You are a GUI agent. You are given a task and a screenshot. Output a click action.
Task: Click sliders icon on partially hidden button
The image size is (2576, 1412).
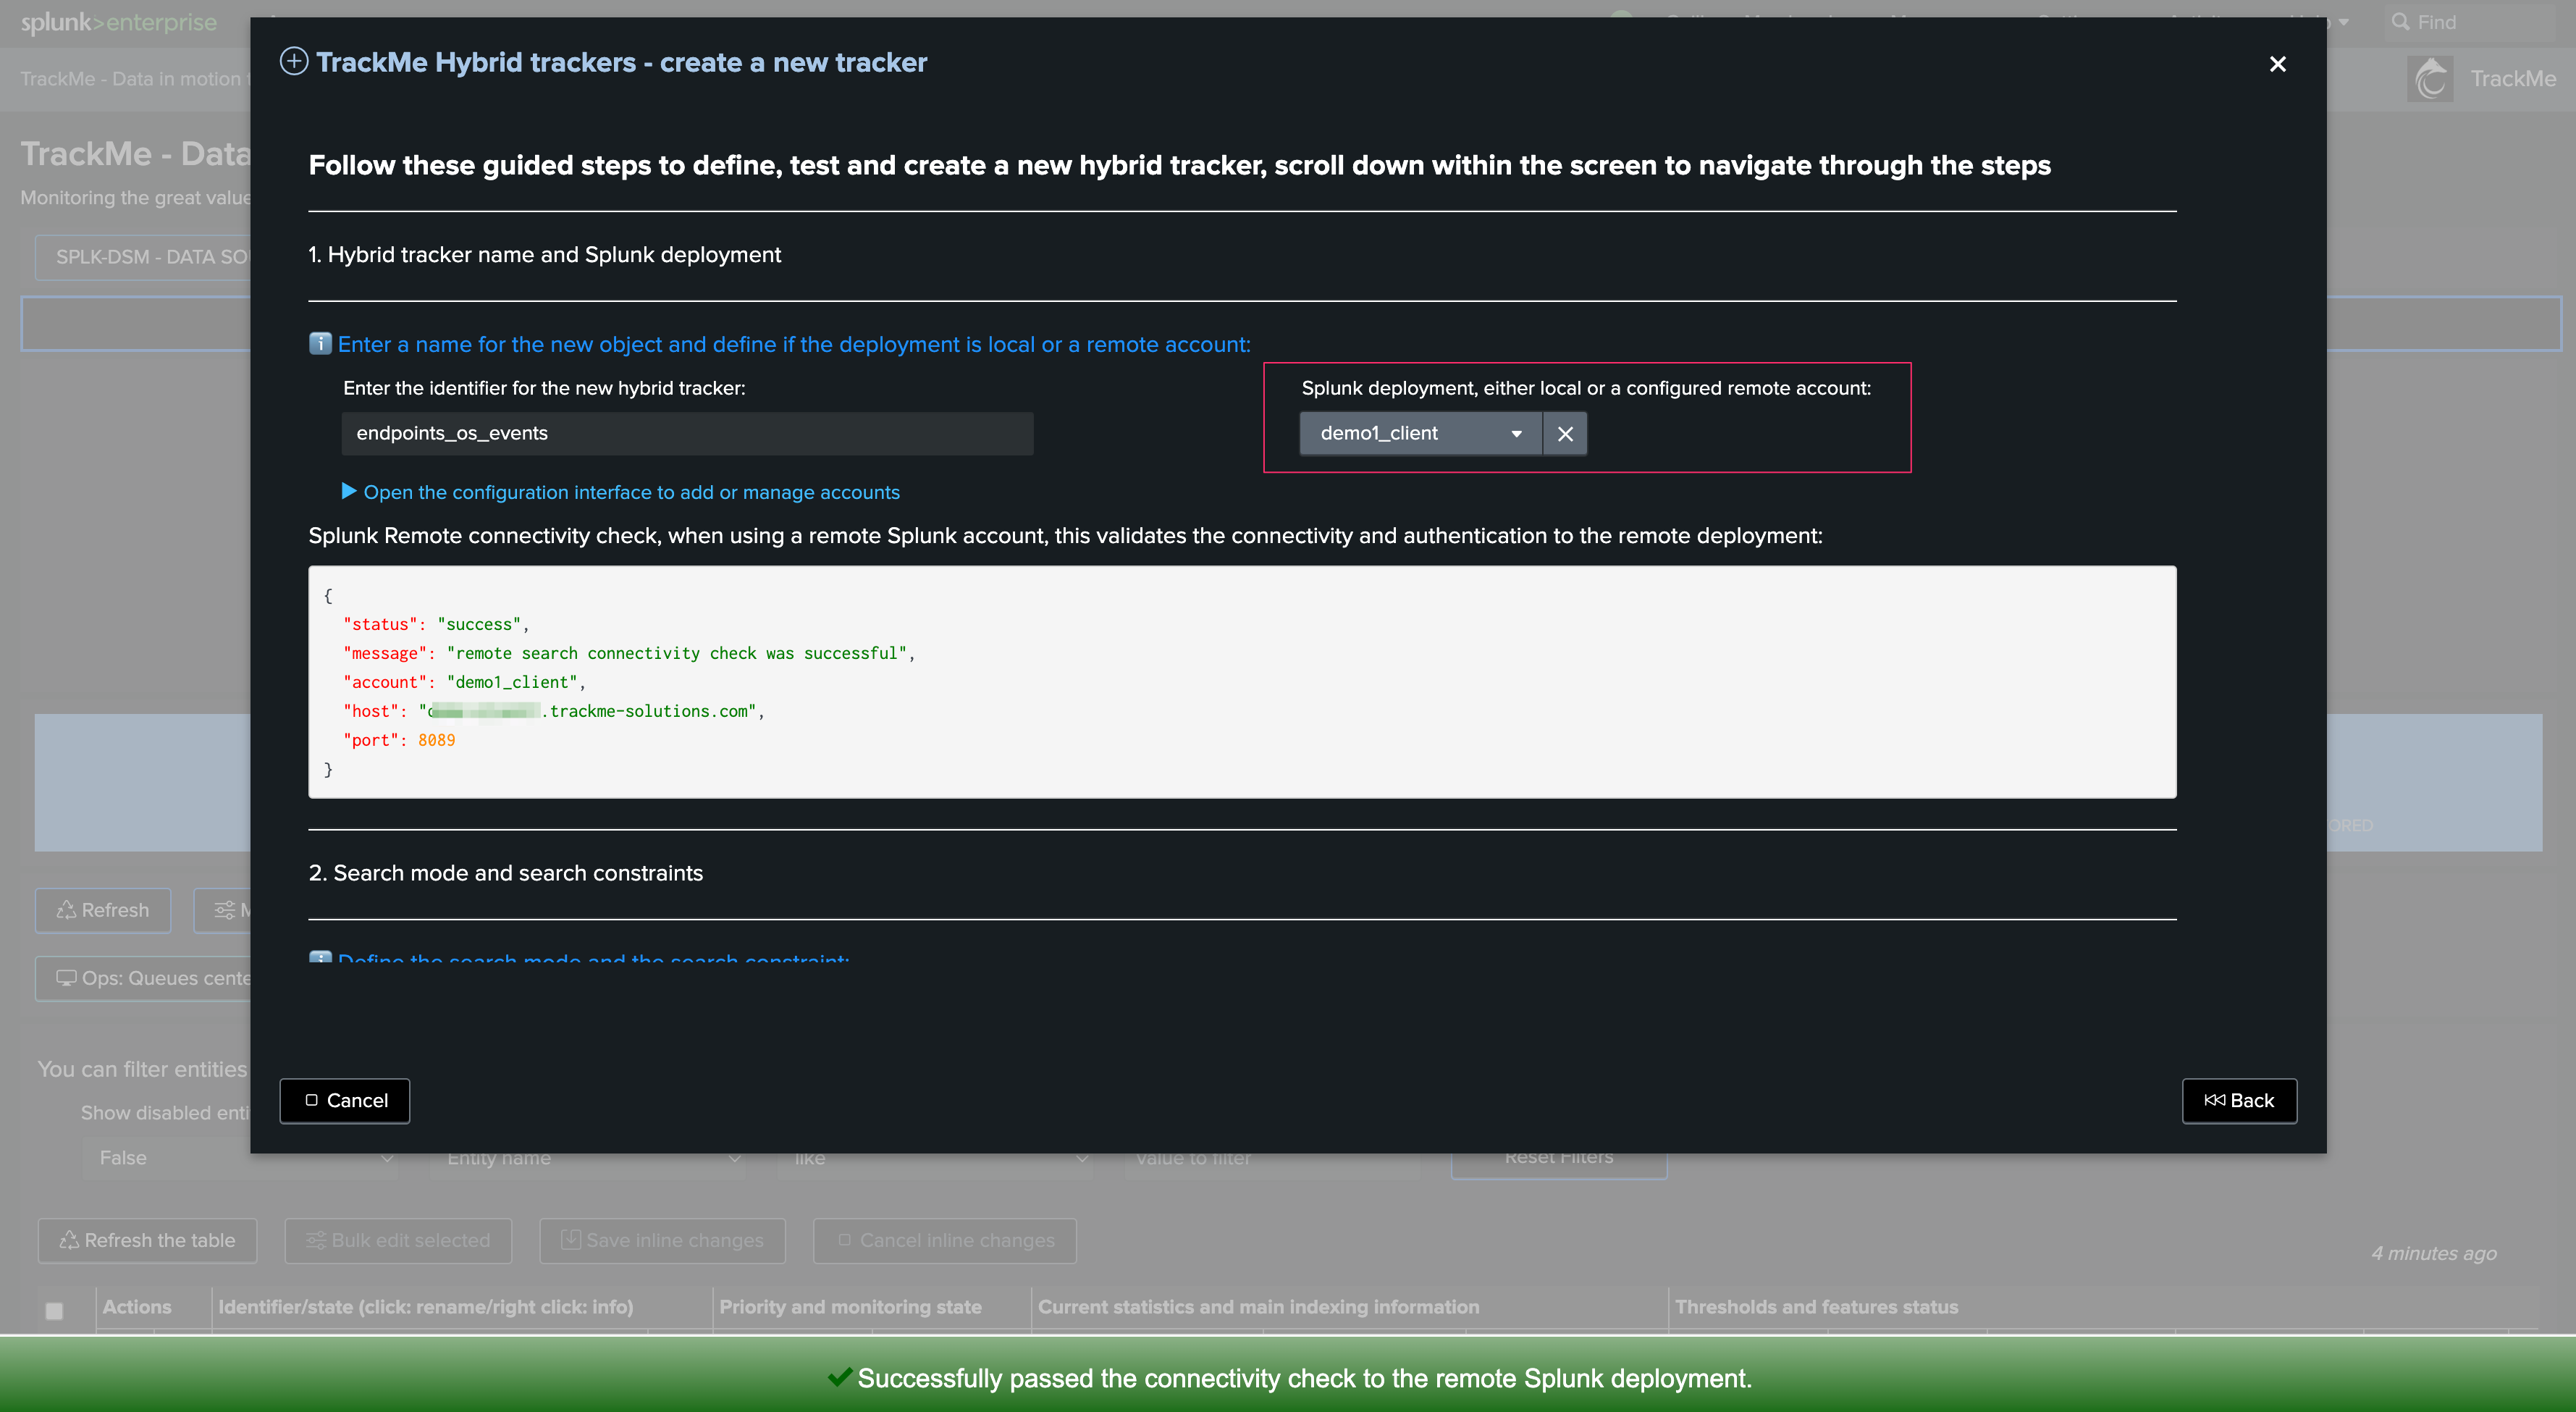tap(224, 910)
